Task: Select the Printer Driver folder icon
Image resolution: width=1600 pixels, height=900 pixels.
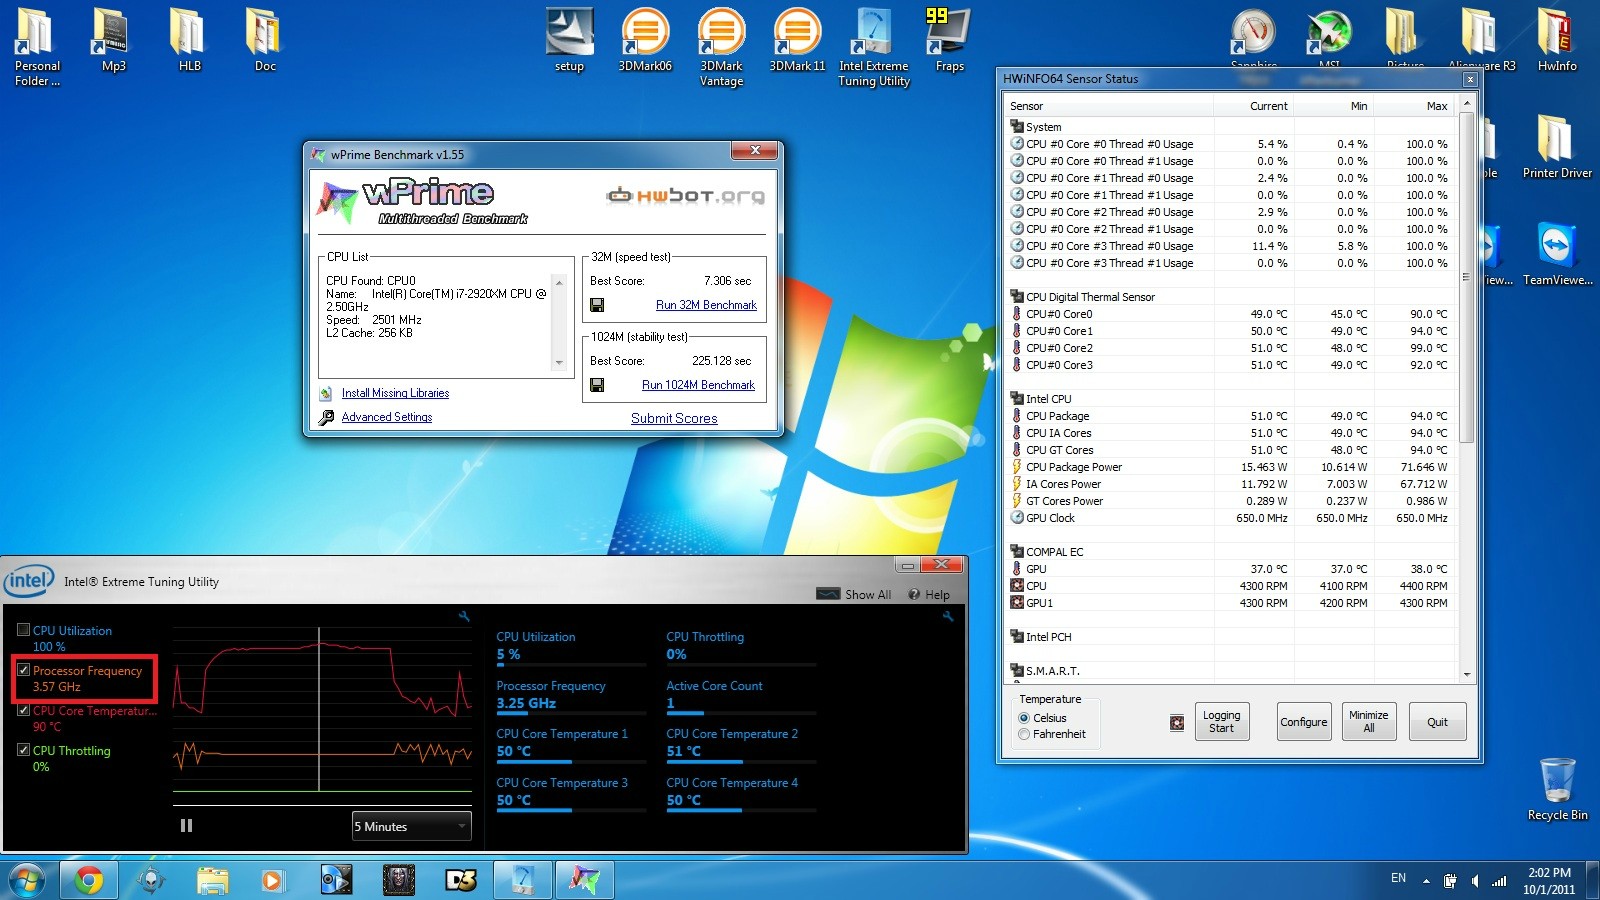Action: click(x=1557, y=146)
